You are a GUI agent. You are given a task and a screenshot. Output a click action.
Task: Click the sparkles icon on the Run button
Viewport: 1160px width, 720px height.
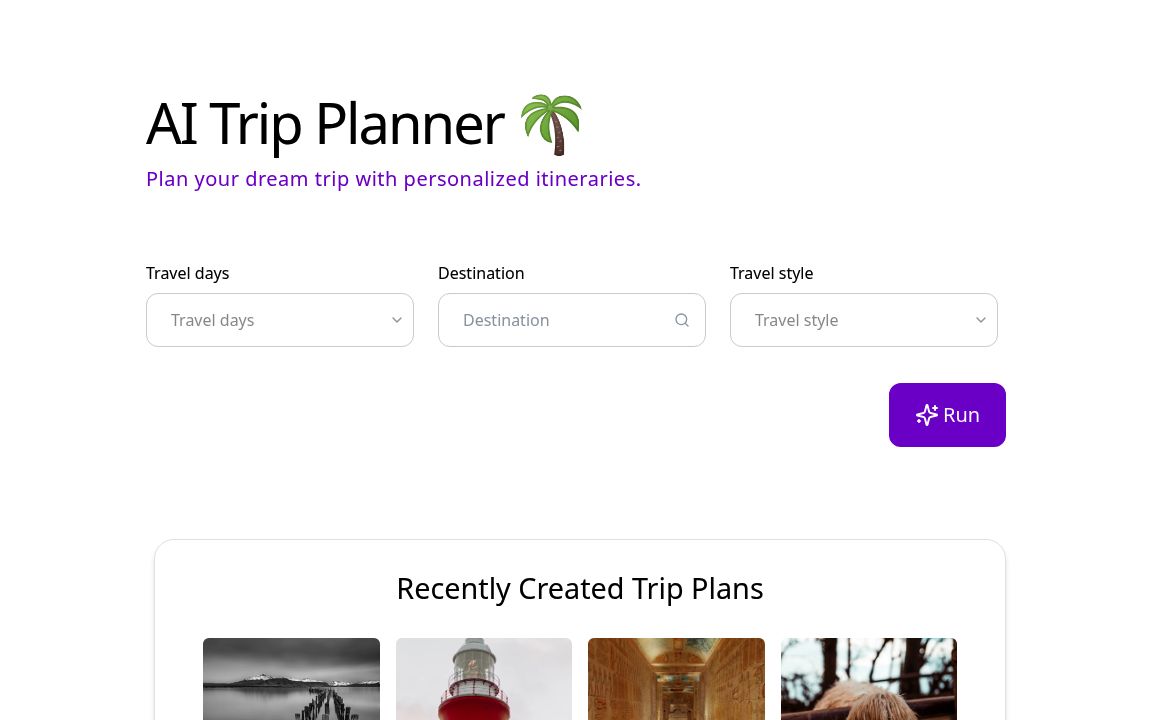[927, 415]
